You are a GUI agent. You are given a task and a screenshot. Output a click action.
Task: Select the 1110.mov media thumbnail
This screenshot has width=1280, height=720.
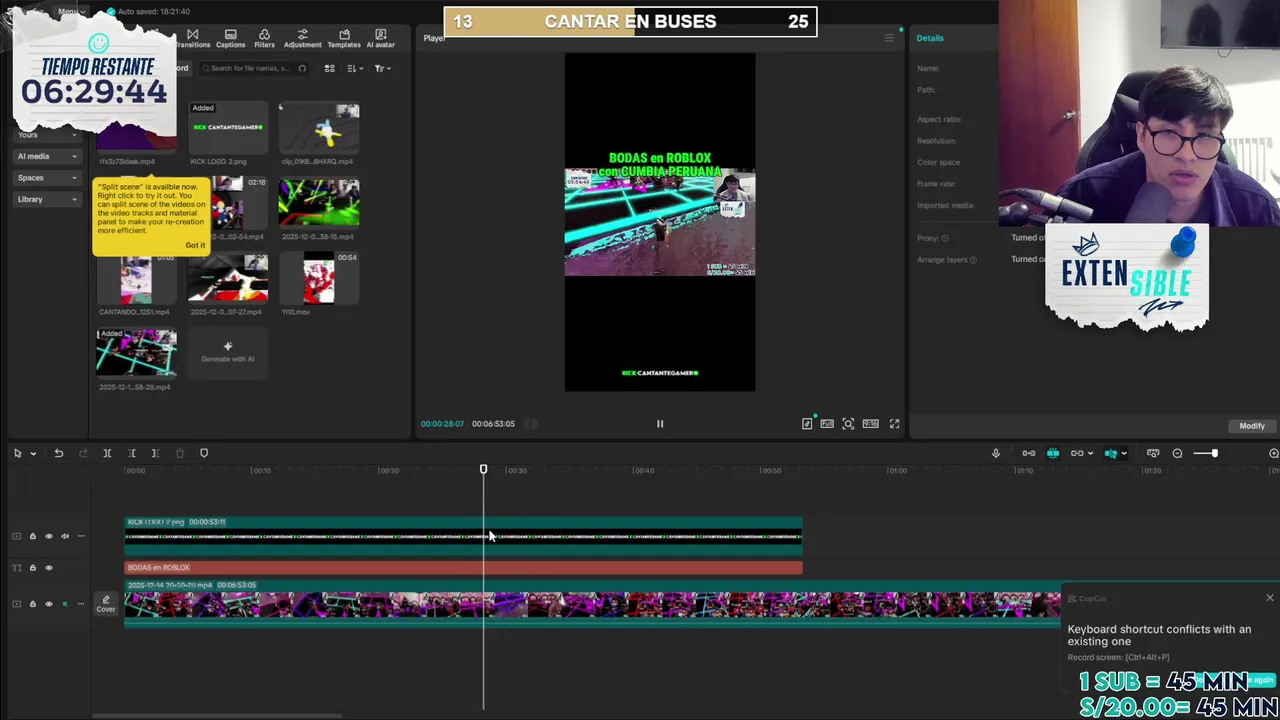[319, 278]
